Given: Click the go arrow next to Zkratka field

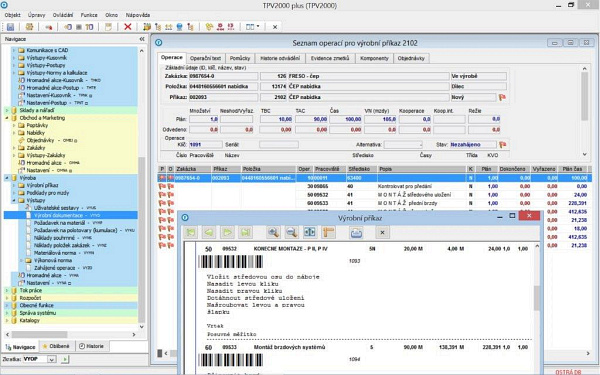Looking at the screenshot, I should point(65,359).
